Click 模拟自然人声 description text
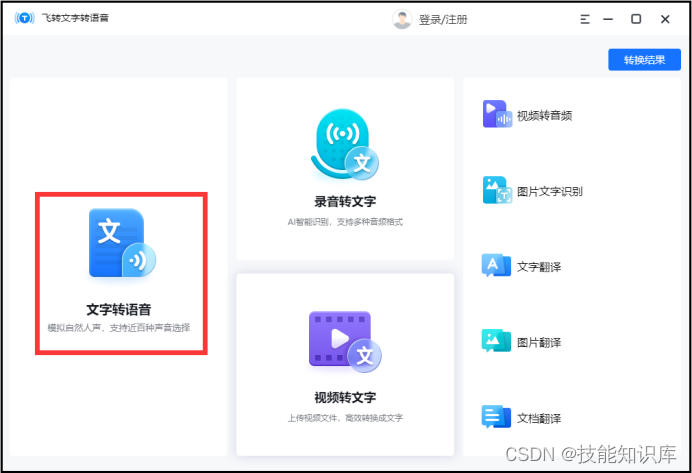 coord(119,328)
